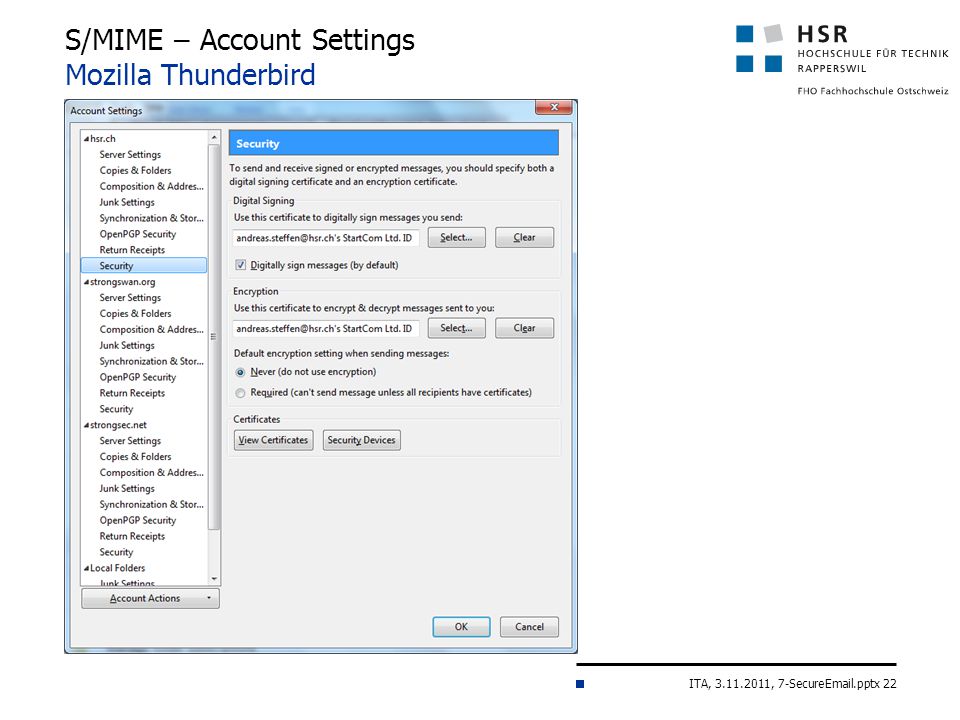
Task: Open Synchronization & Storage under hsr.ch
Action: click(152, 219)
